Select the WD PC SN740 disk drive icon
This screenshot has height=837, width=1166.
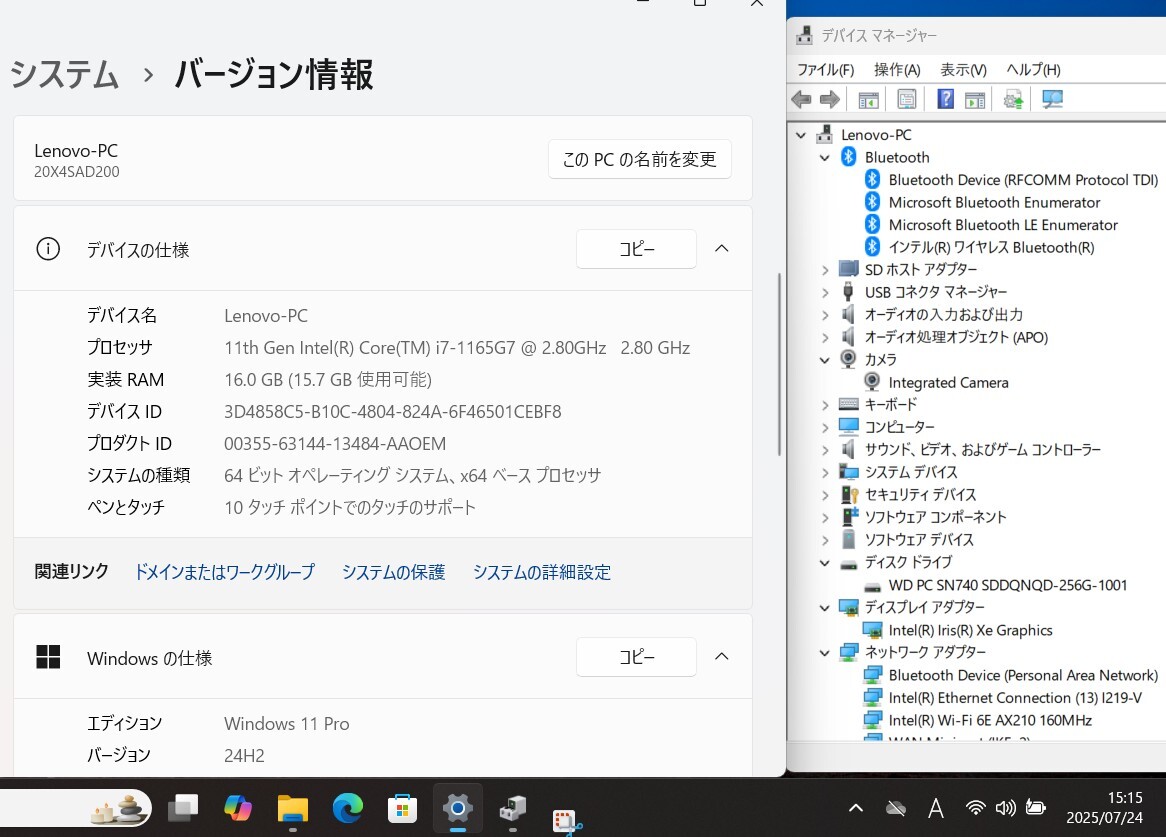(x=872, y=585)
